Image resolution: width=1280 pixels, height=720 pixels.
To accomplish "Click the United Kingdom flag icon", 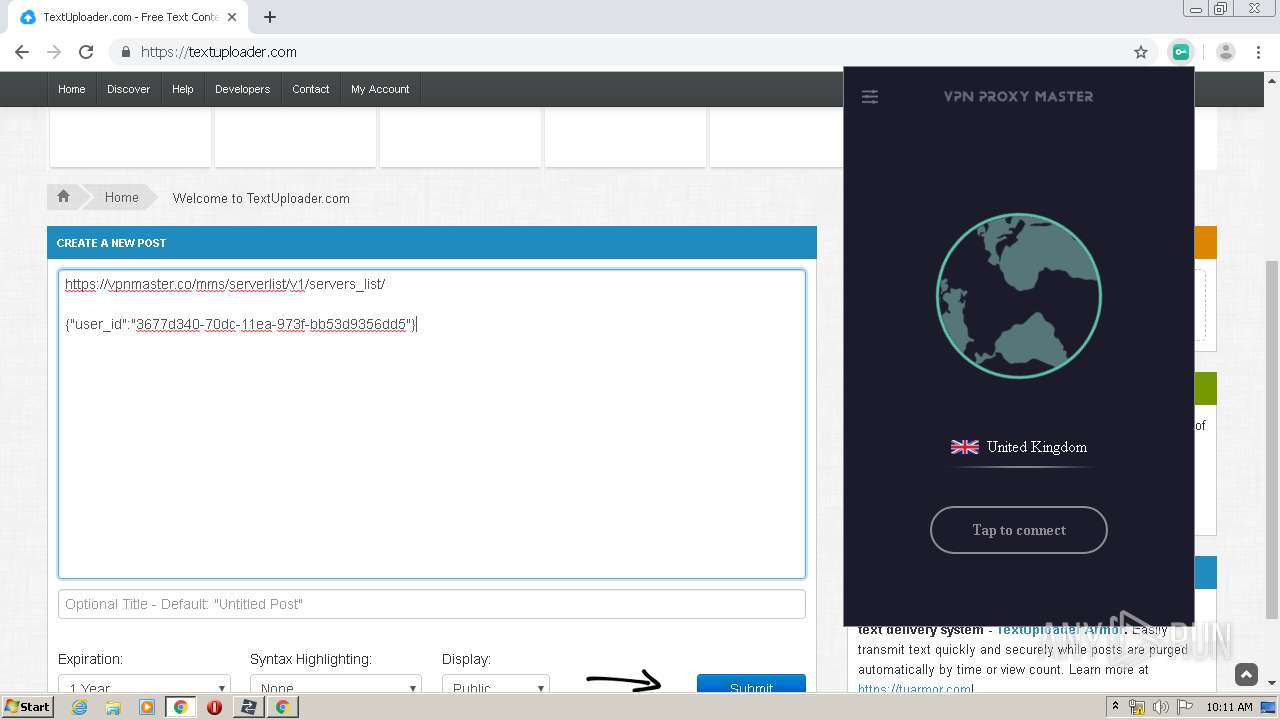I will click(x=965, y=447).
